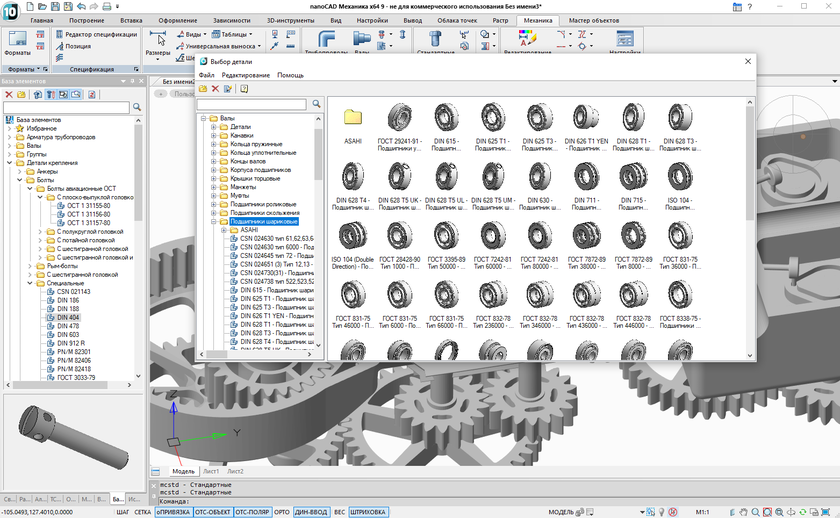Toggle оПРИВЯЗКА object snap
This screenshot has width=840, height=518.
(x=173, y=512)
